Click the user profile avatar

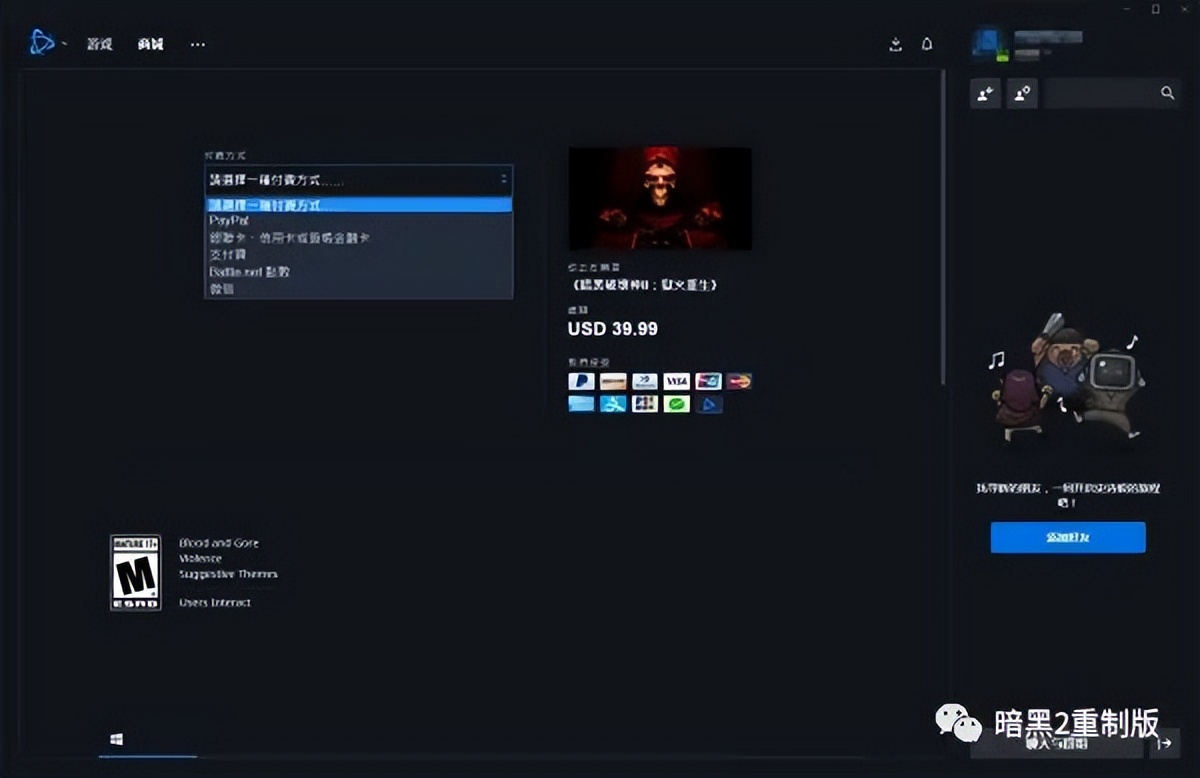point(990,44)
